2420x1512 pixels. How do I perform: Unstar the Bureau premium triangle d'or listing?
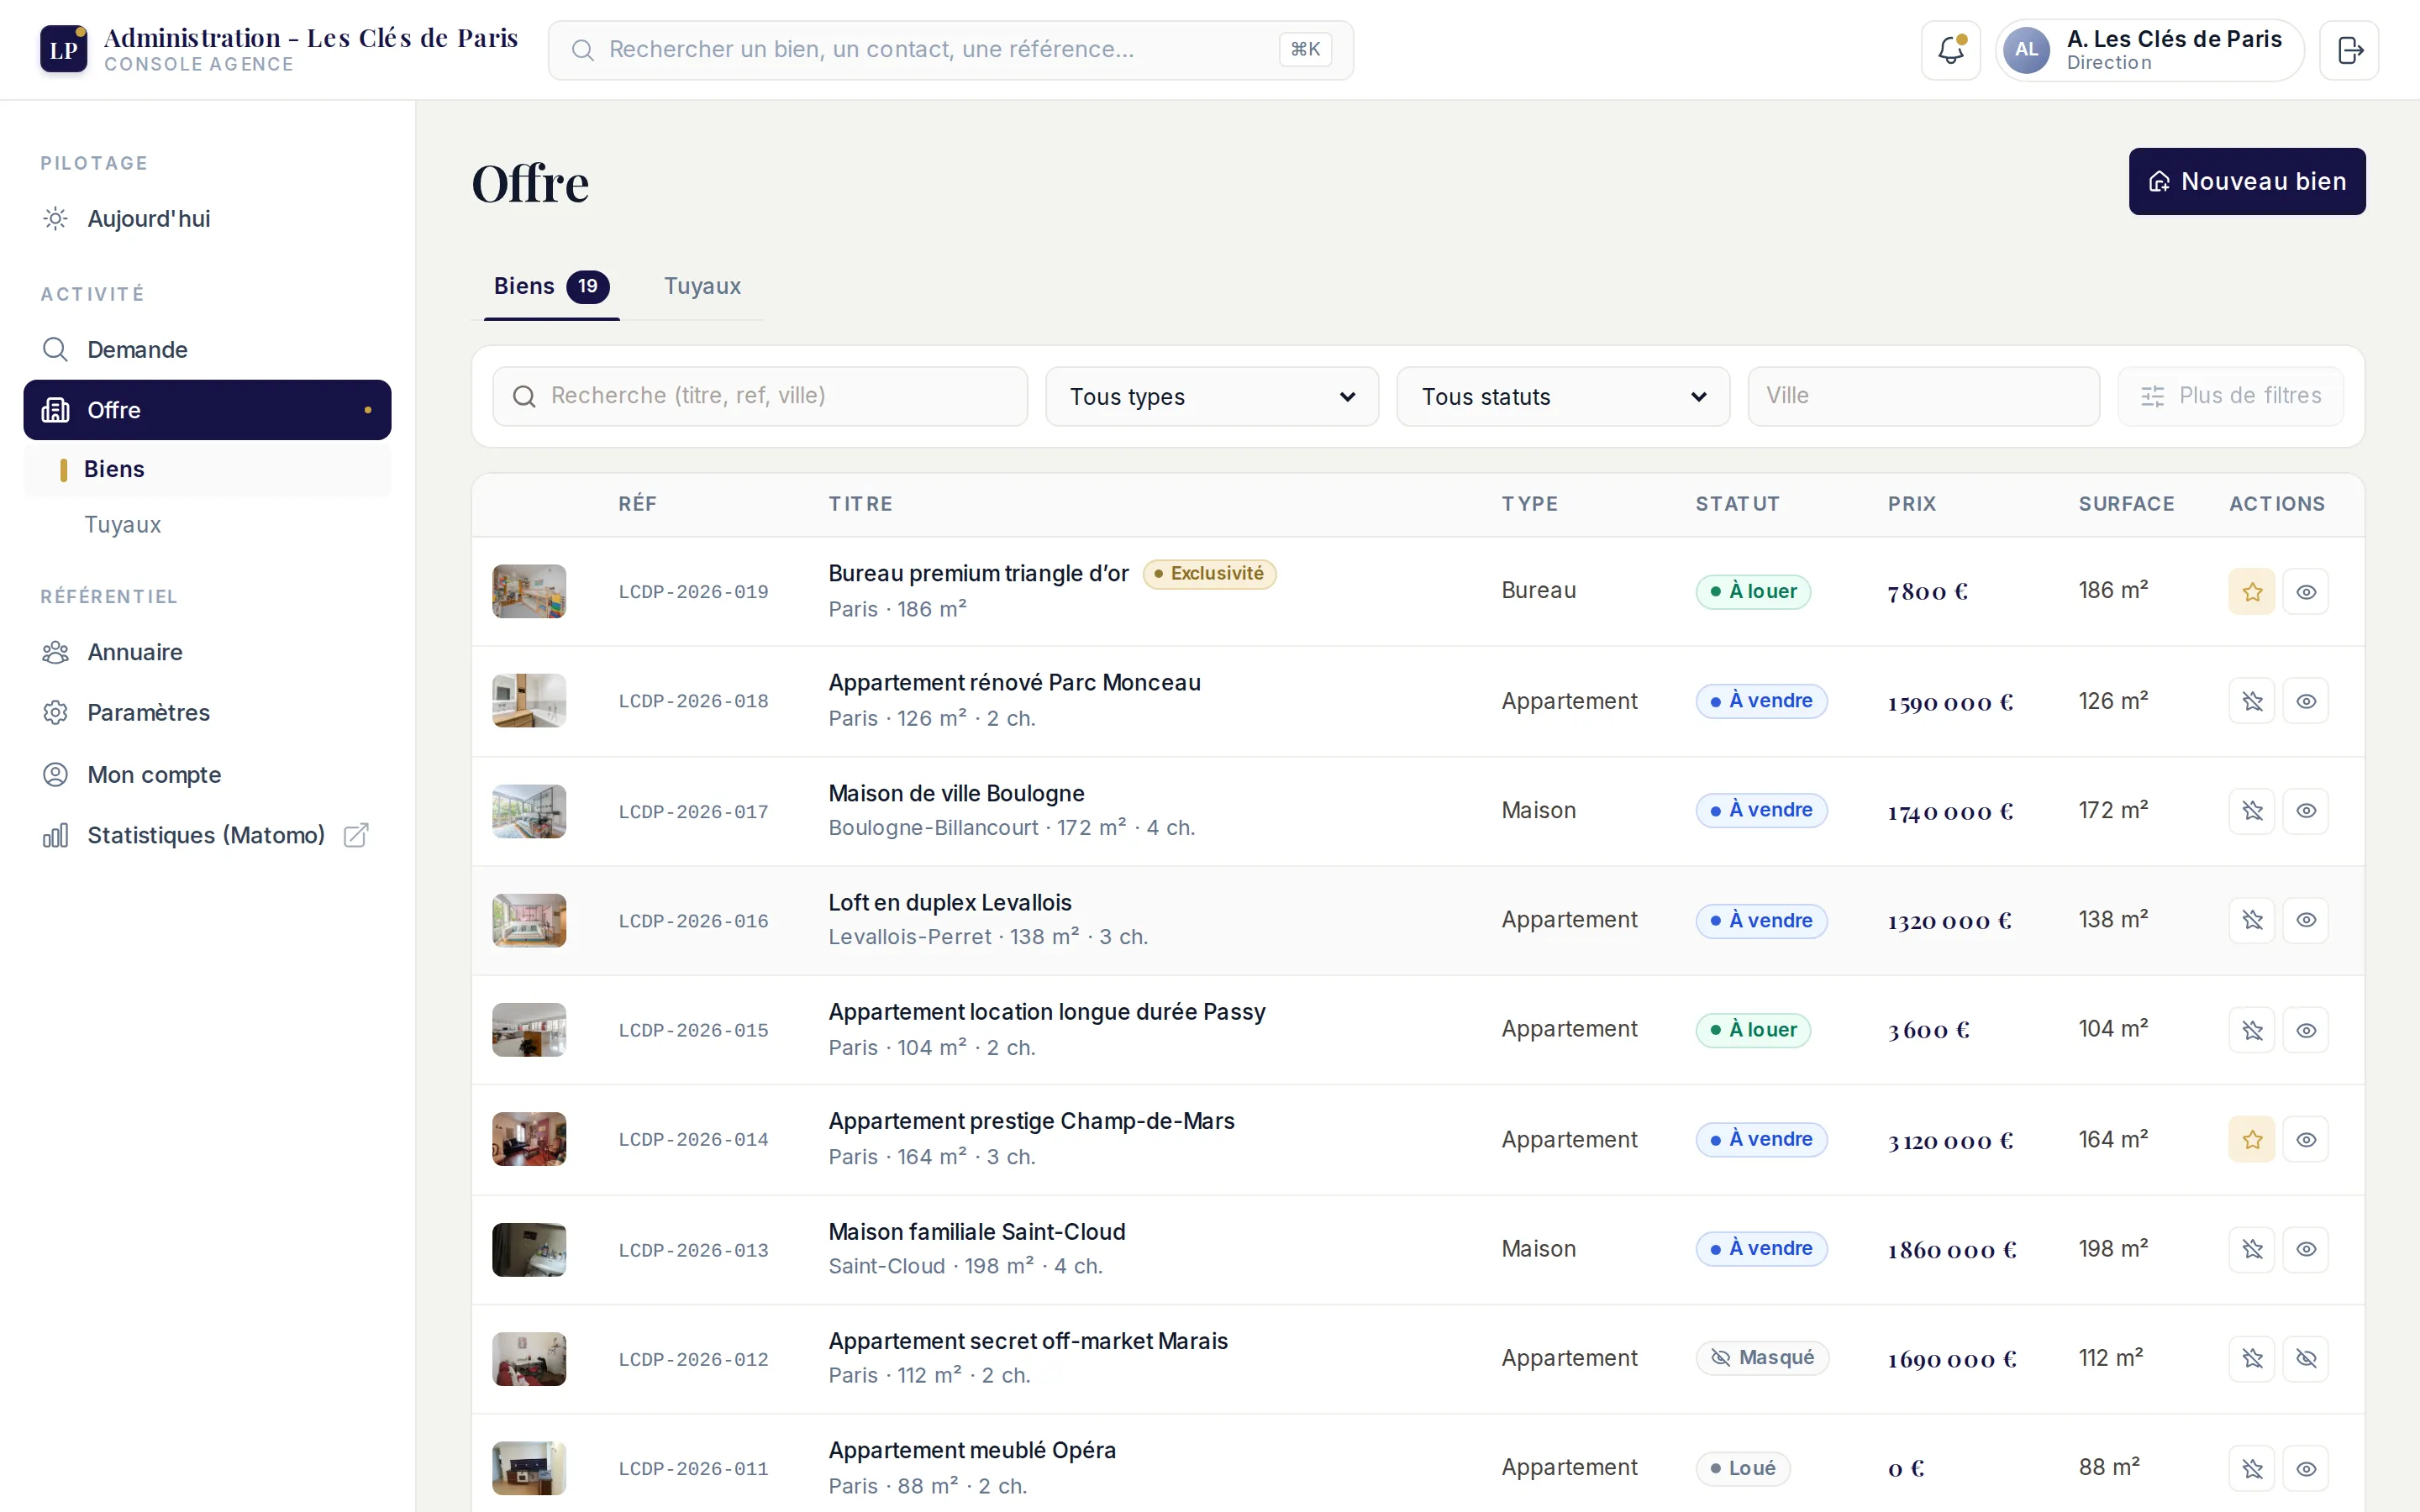[x=2252, y=592]
